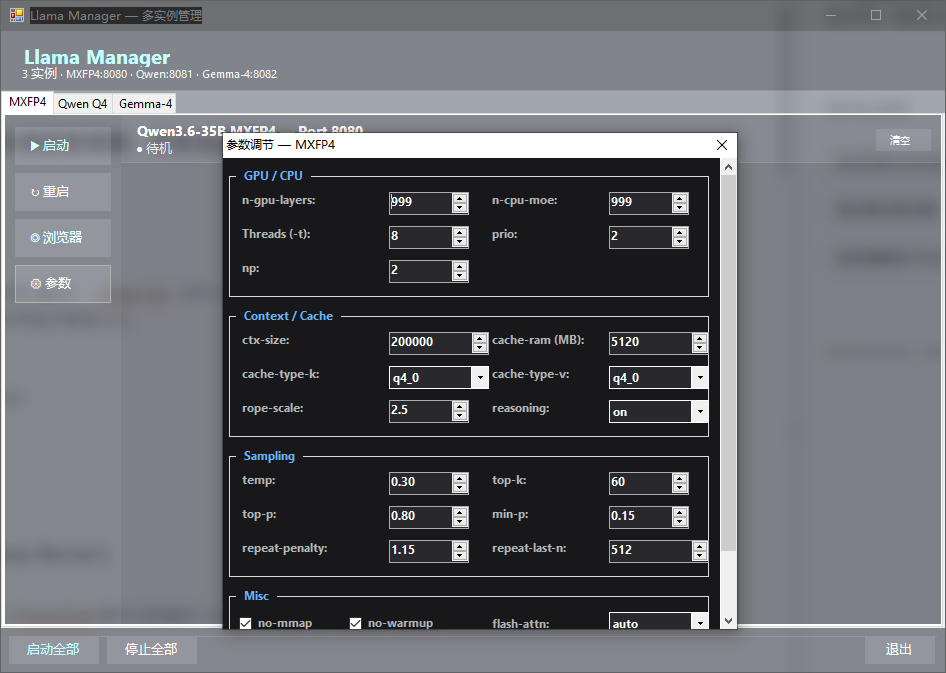Click the Llama Manager app icon in title bar
Screen dimensions: 946x673
pos(16,15)
